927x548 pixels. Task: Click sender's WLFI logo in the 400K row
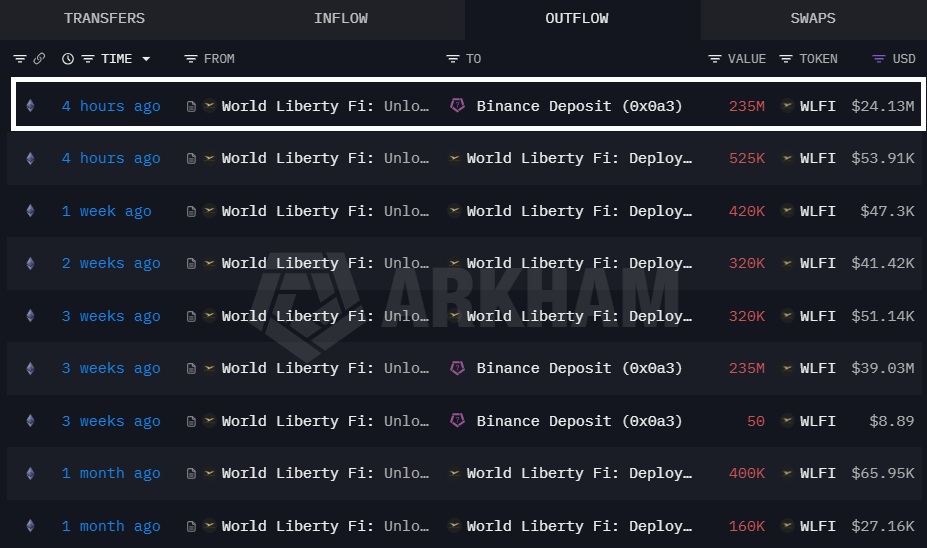pyautogui.click(x=209, y=473)
